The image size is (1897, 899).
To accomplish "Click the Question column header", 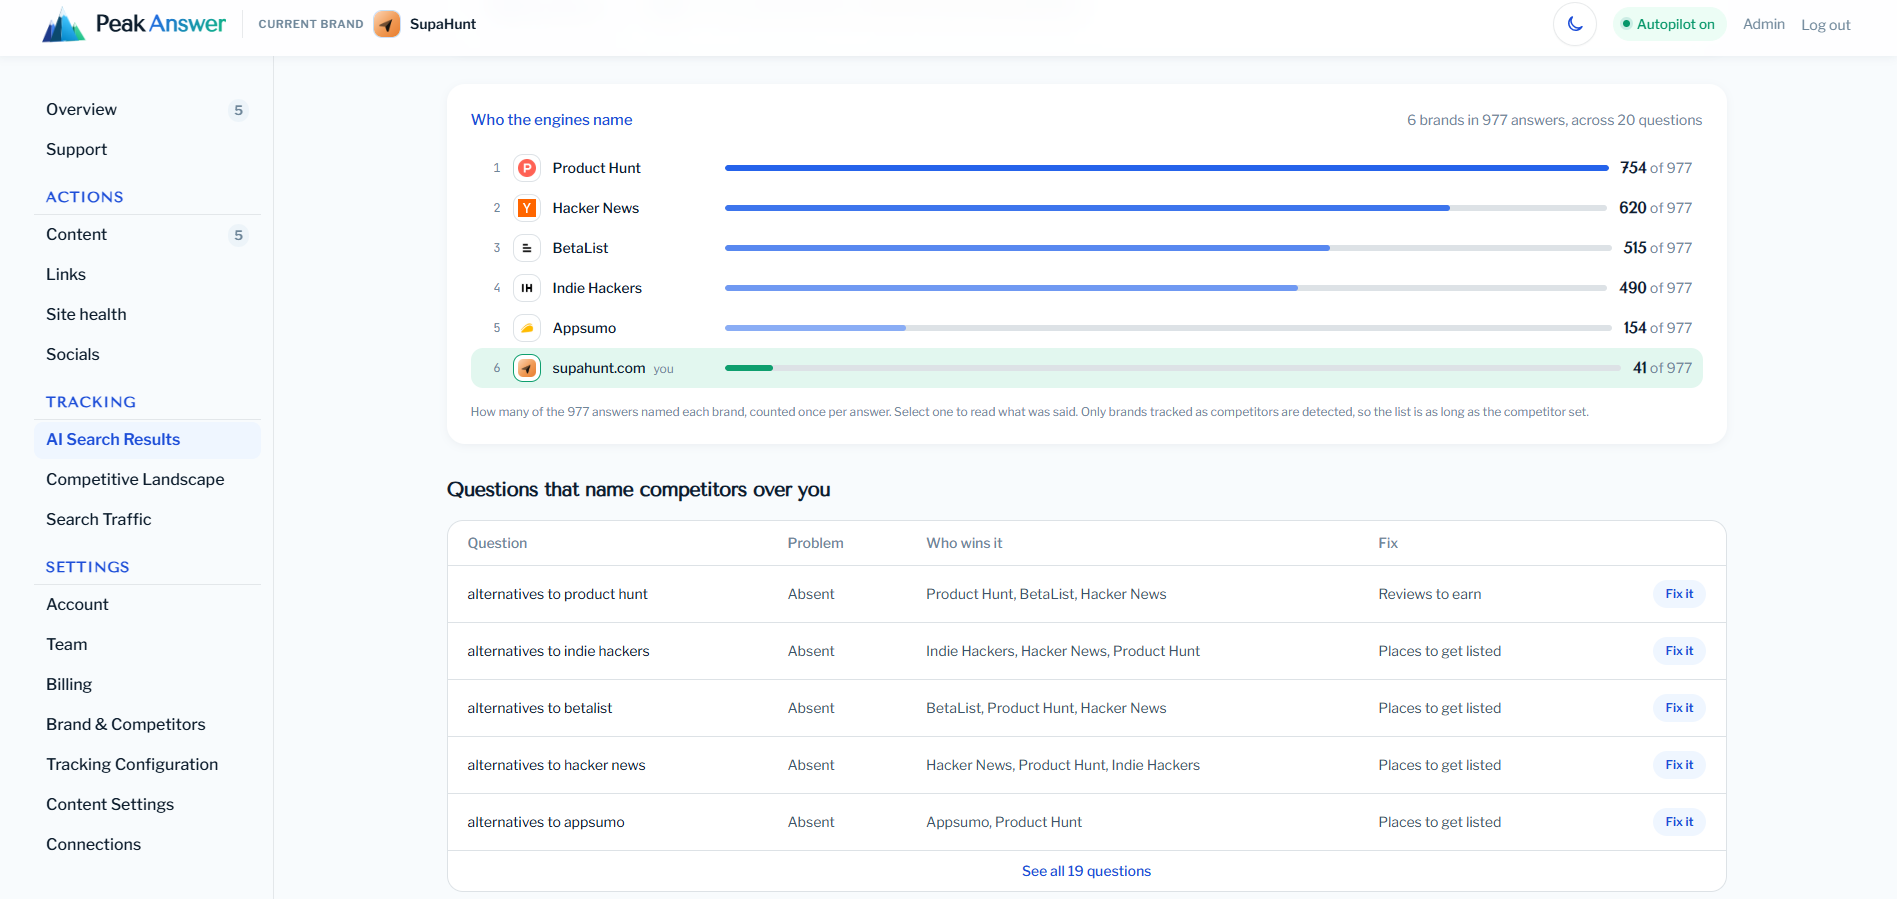I will [497, 543].
